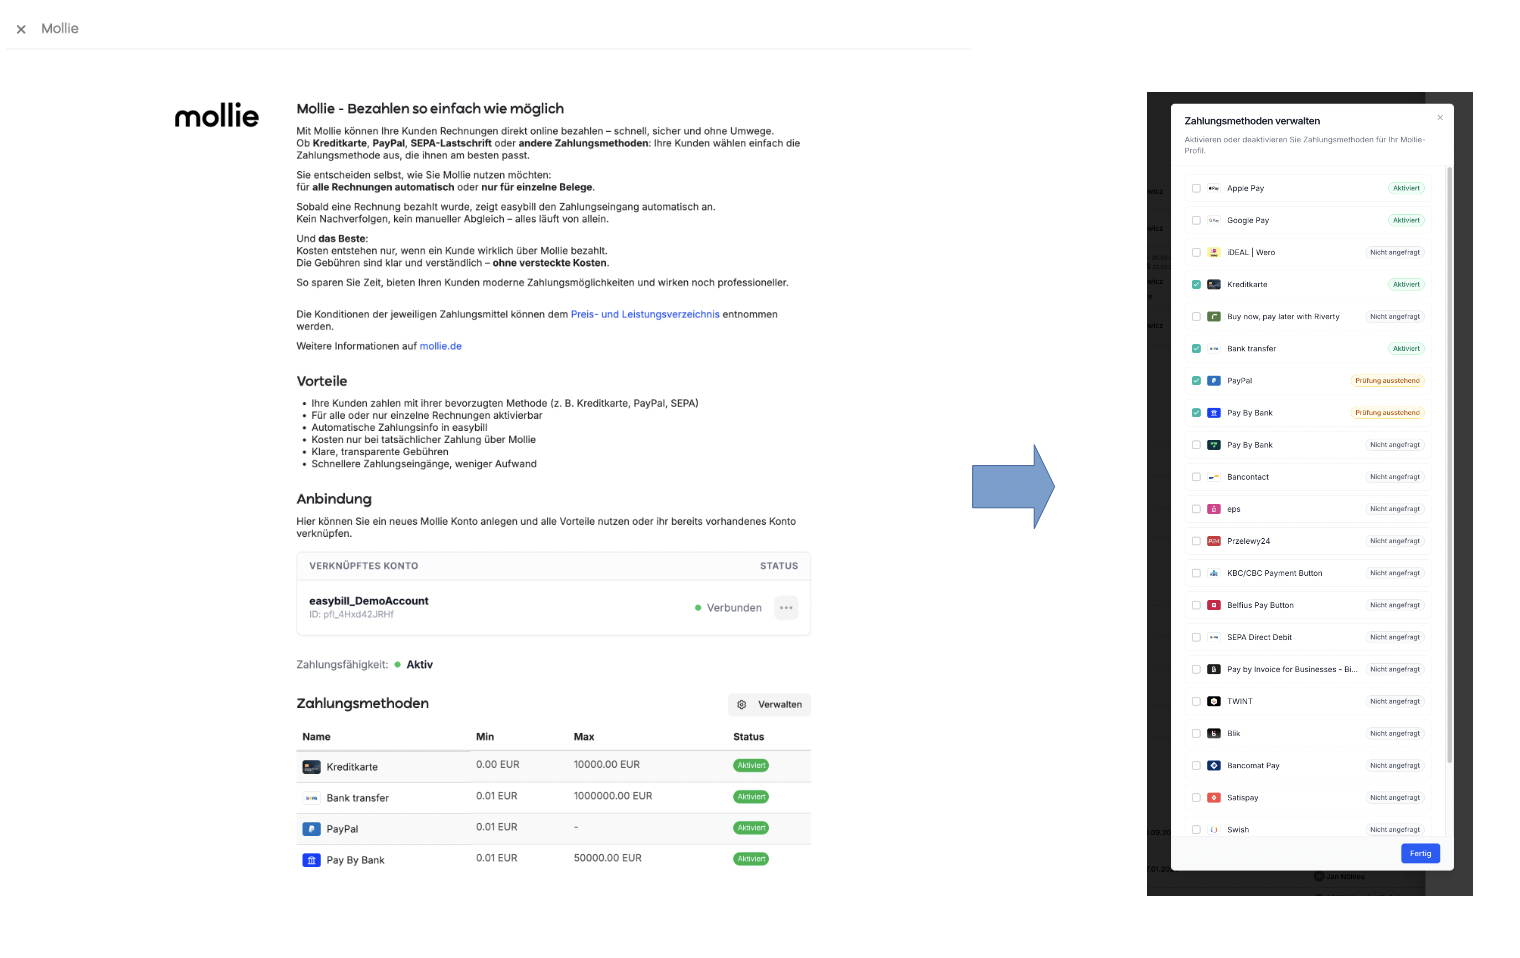The height and width of the screenshot is (958, 1520).
Task: Follow the mollie.de link
Action: pos(441,346)
